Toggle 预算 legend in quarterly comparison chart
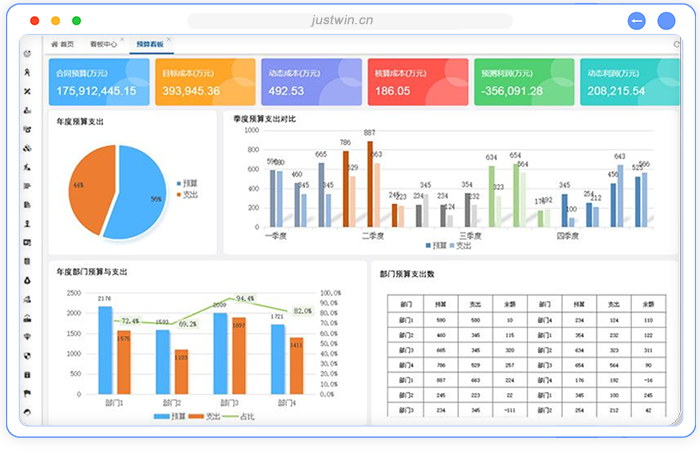The height and width of the screenshot is (454, 700). coord(435,245)
